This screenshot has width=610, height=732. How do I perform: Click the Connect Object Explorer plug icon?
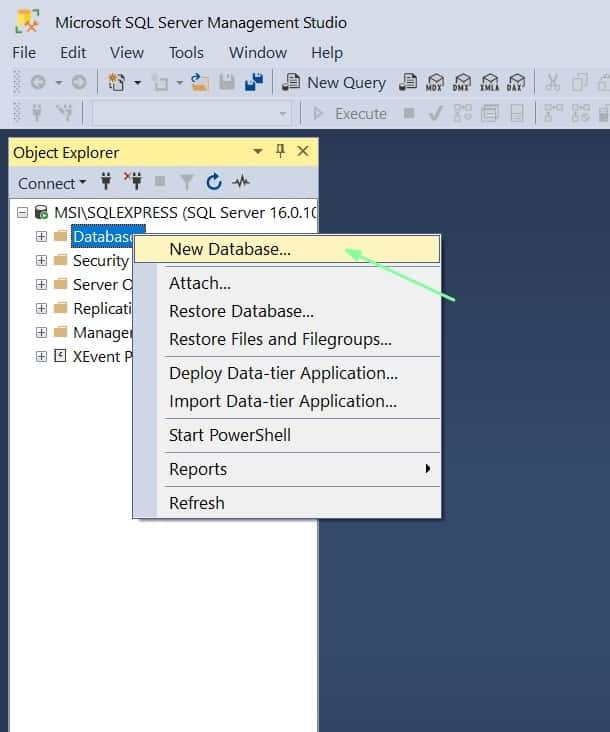click(106, 181)
